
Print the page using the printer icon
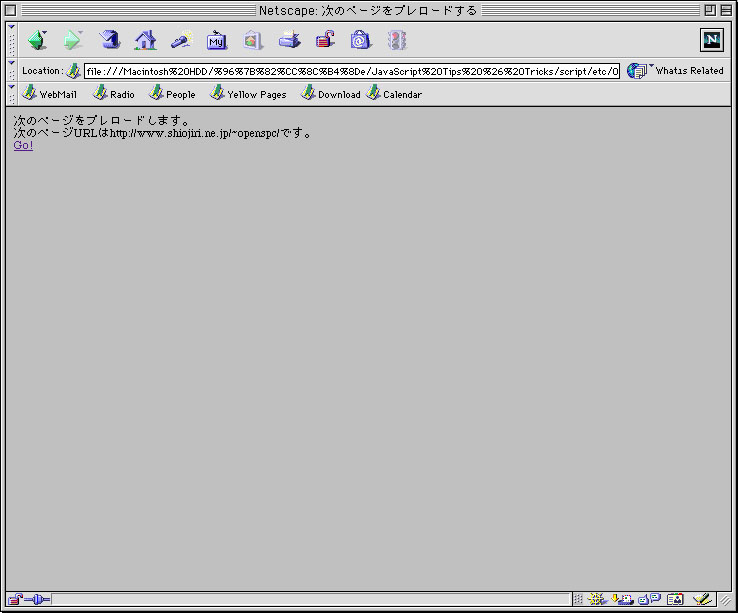(289, 40)
